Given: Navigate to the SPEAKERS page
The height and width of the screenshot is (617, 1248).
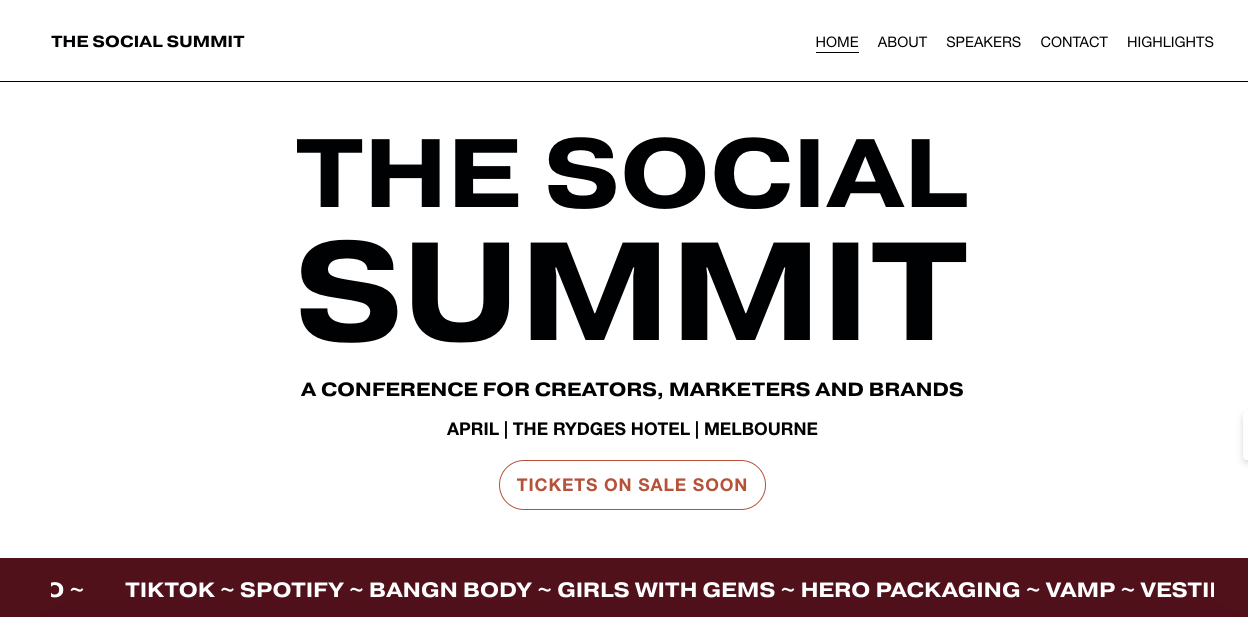Looking at the screenshot, I should click(983, 42).
